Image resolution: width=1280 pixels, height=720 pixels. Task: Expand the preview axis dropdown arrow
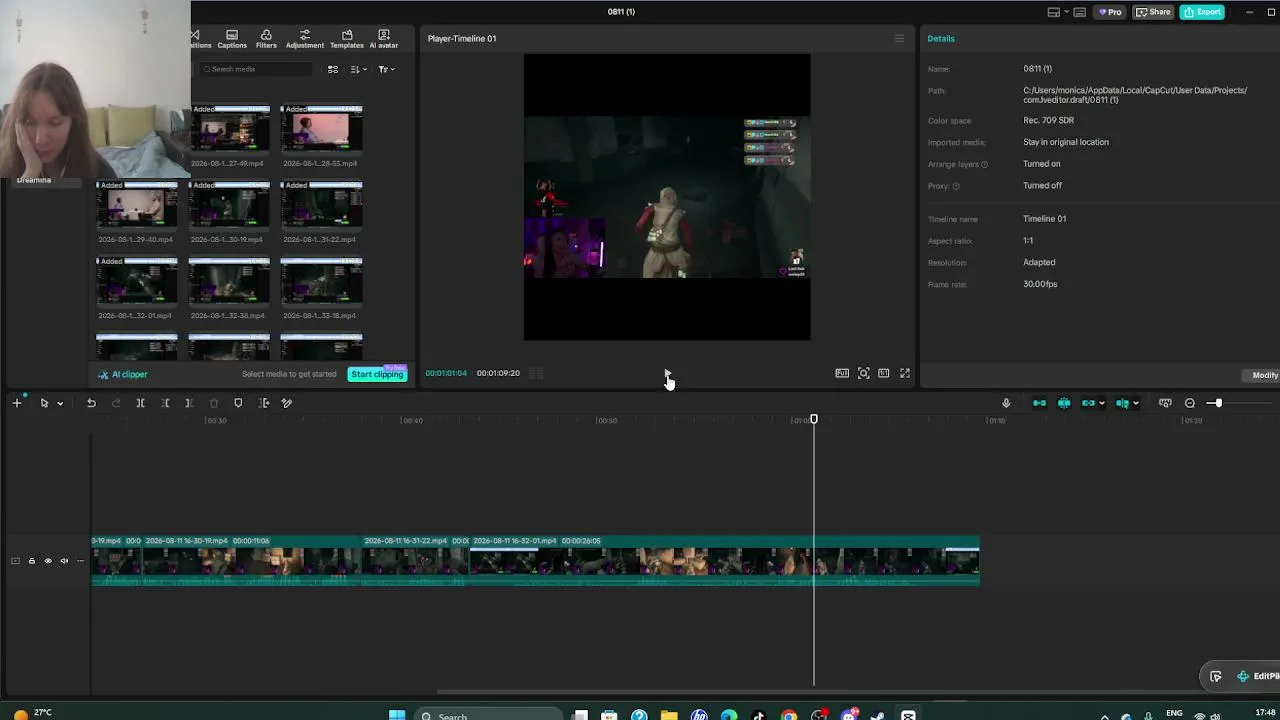tap(1135, 403)
